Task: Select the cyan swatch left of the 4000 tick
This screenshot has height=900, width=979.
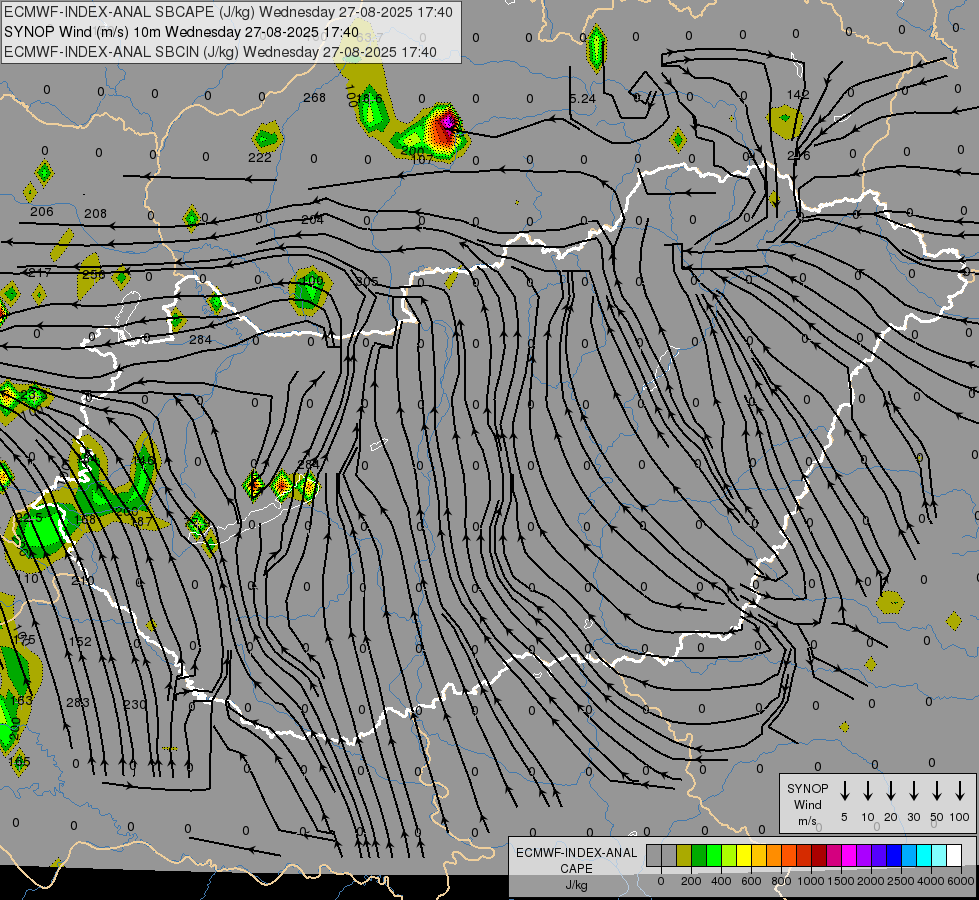Action: coord(923,856)
